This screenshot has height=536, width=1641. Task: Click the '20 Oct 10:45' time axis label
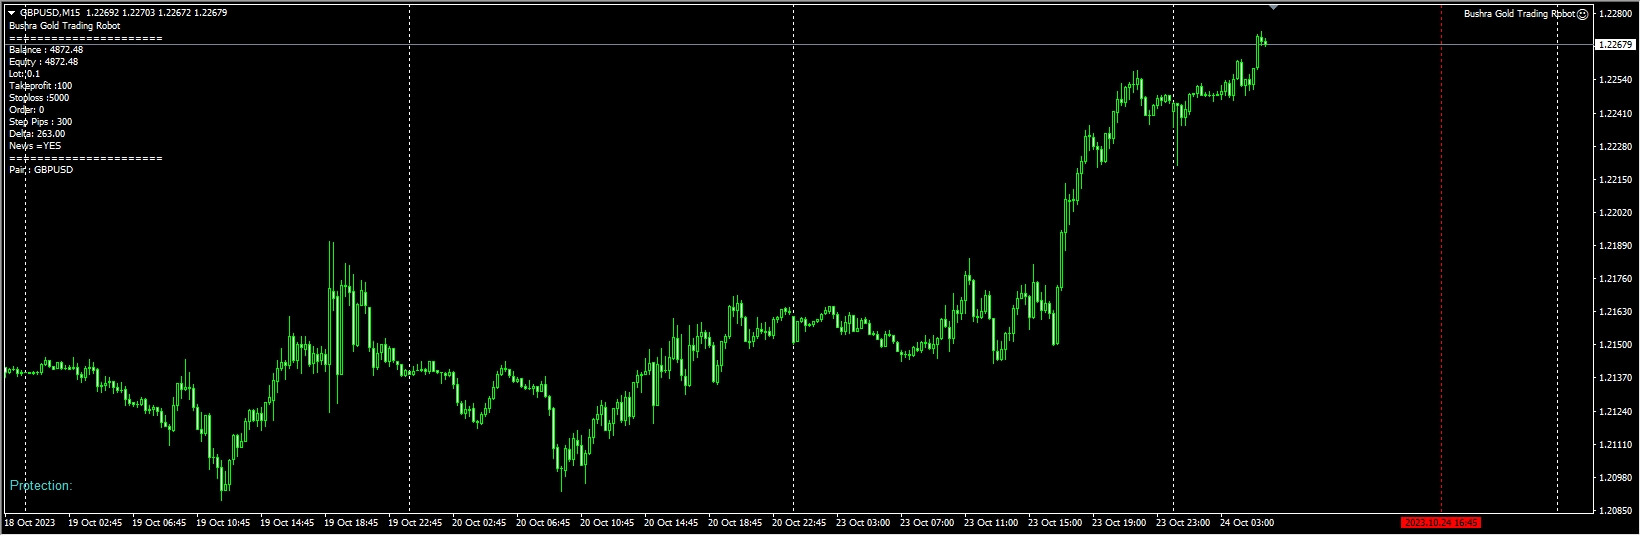(607, 523)
